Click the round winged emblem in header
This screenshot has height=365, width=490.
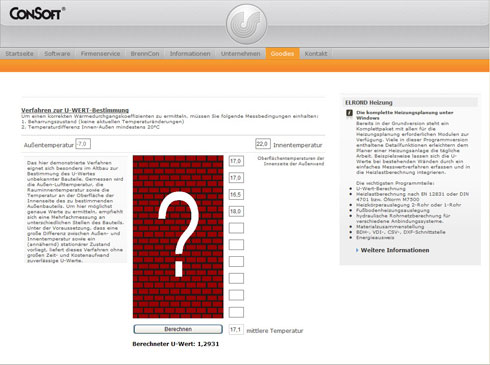(246, 24)
